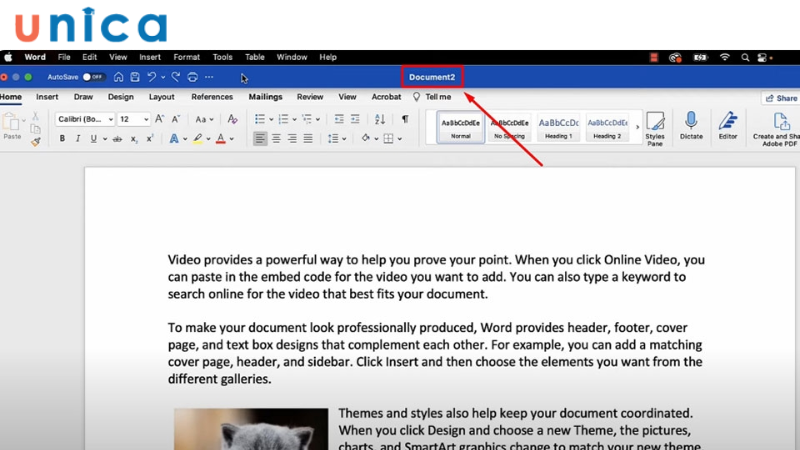Image resolution: width=800 pixels, height=450 pixels.
Task: Open the Change Case Aa dropdown
Action: pos(204,119)
